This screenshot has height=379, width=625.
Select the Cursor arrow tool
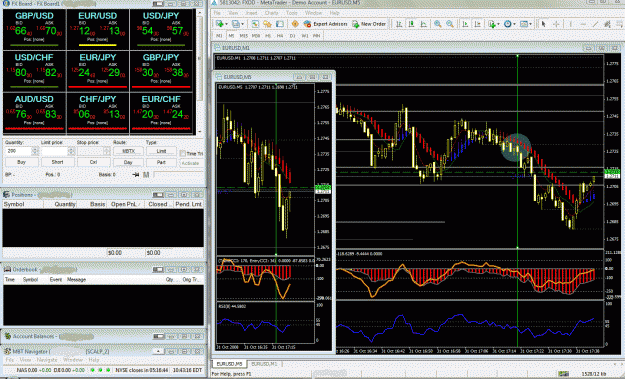(543, 24)
